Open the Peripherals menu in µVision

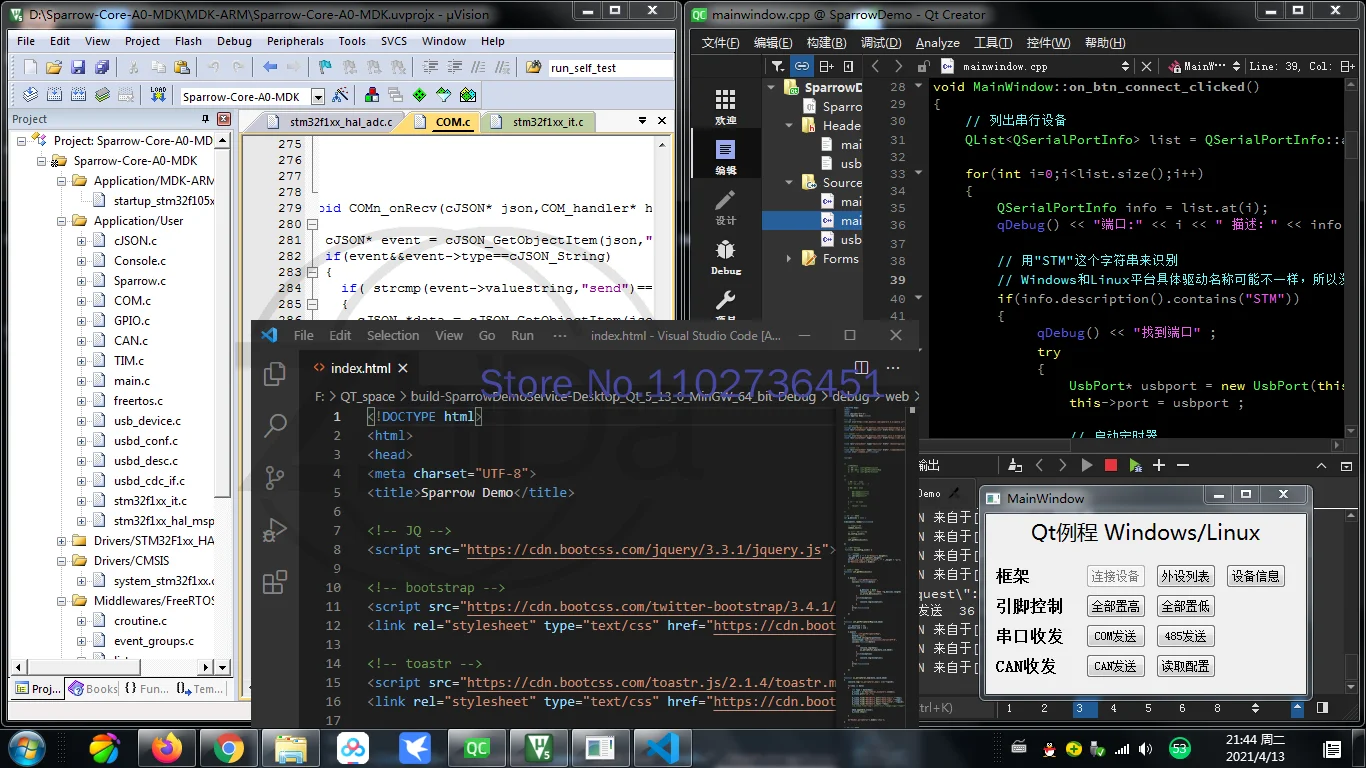[x=295, y=41]
